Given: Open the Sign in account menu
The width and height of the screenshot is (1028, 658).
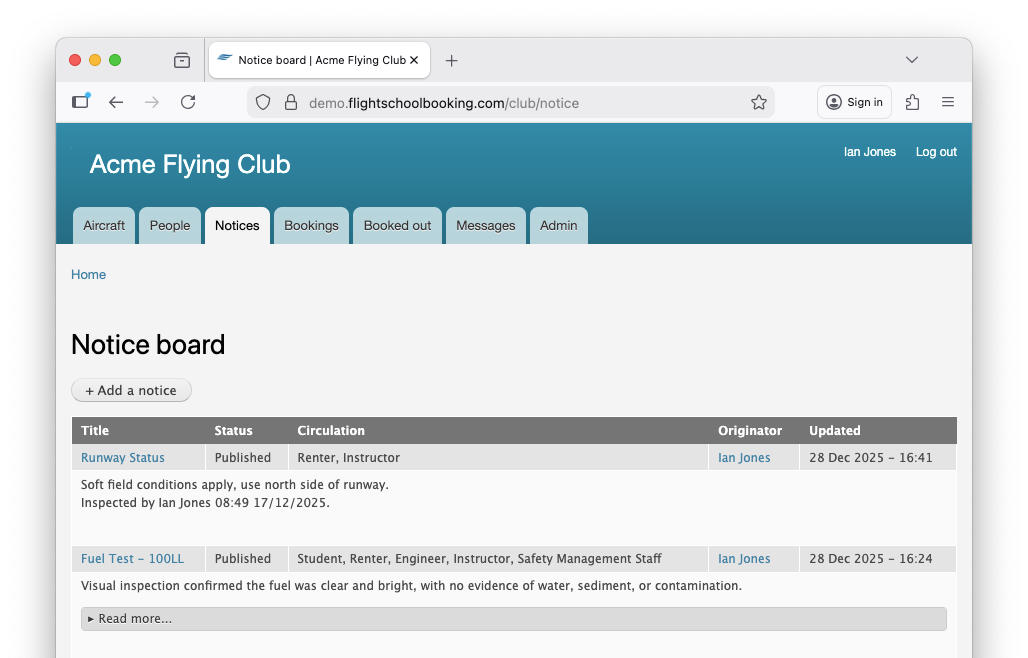Looking at the screenshot, I should [854, 101].
